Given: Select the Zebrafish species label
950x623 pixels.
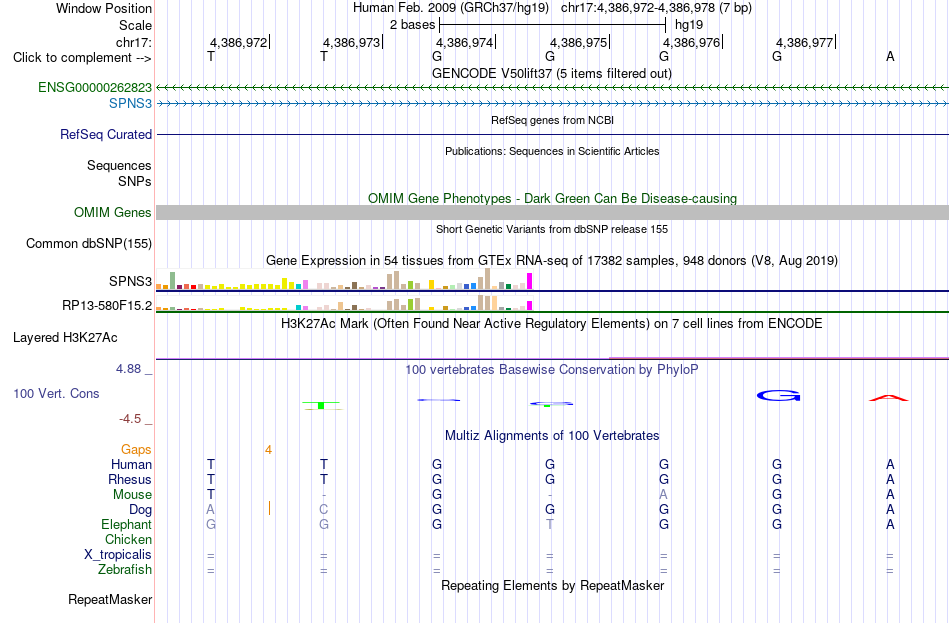Looking at the screenshot, I should (125, 570).
